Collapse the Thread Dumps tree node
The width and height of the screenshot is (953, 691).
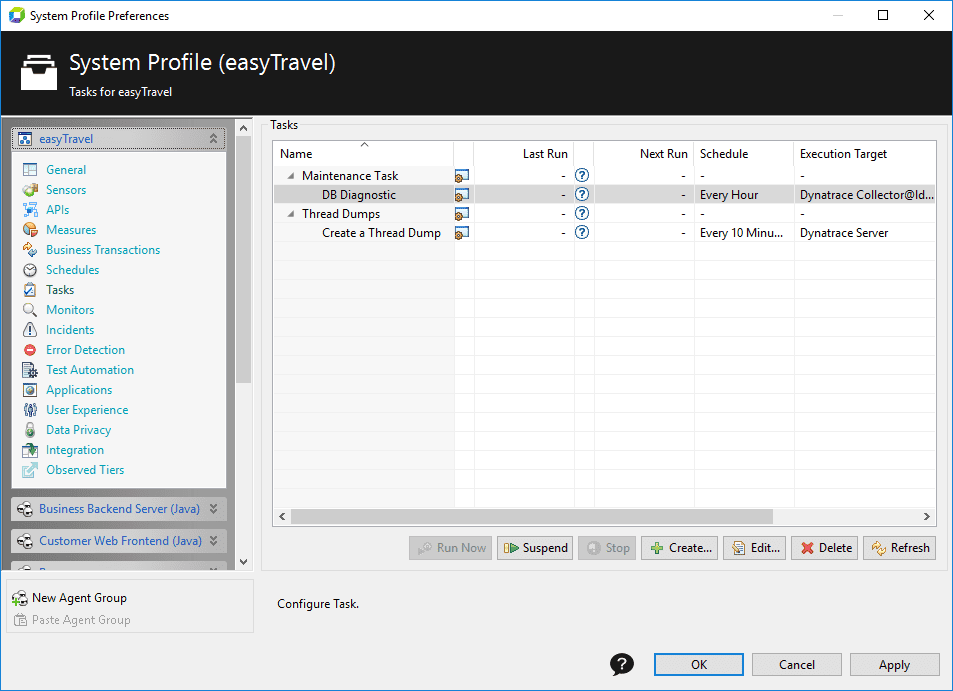pyautogui.click(x=291, y=214)
